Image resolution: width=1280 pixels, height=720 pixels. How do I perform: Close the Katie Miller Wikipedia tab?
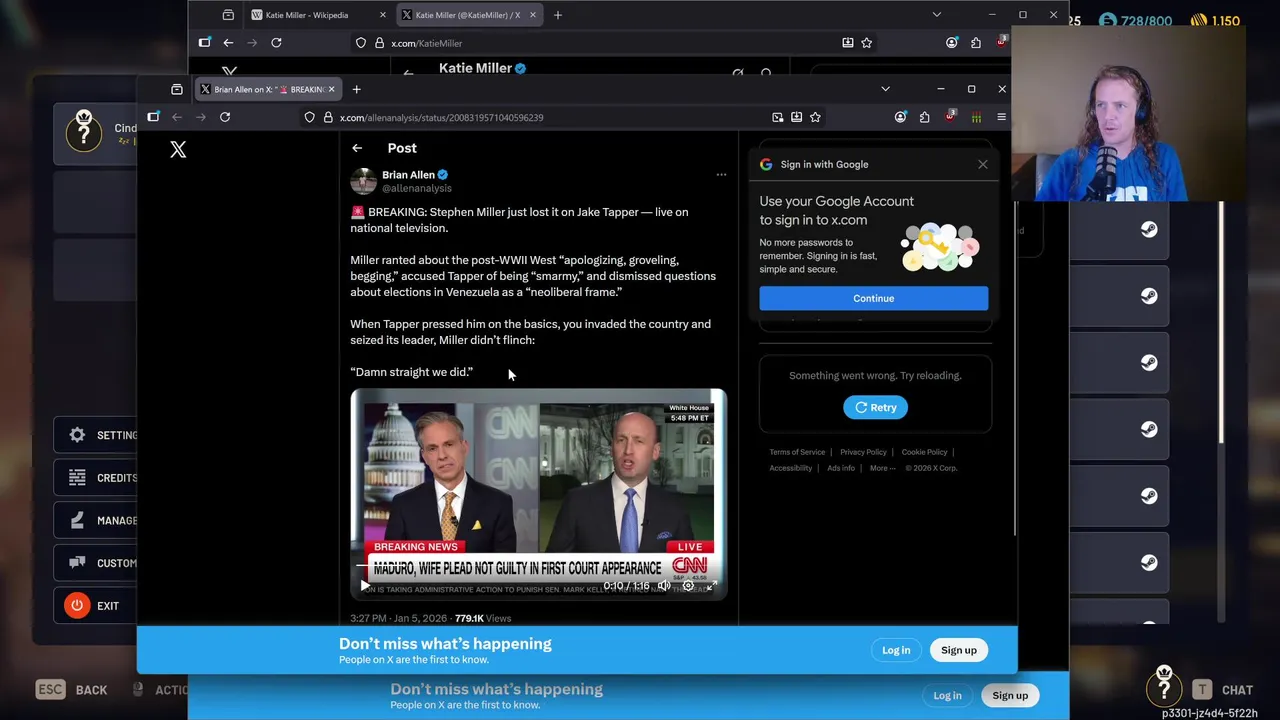point(382,15)
